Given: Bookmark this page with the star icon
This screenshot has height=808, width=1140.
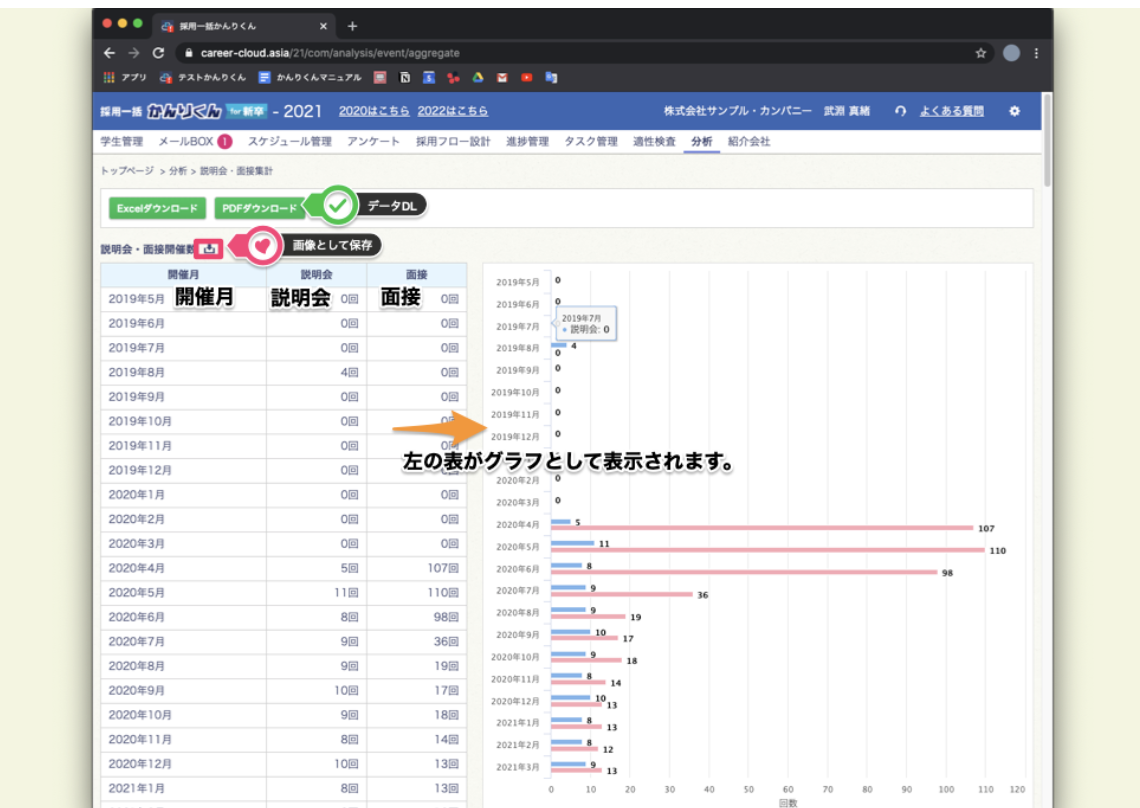Looking at the screenshot, I should 981,52.
